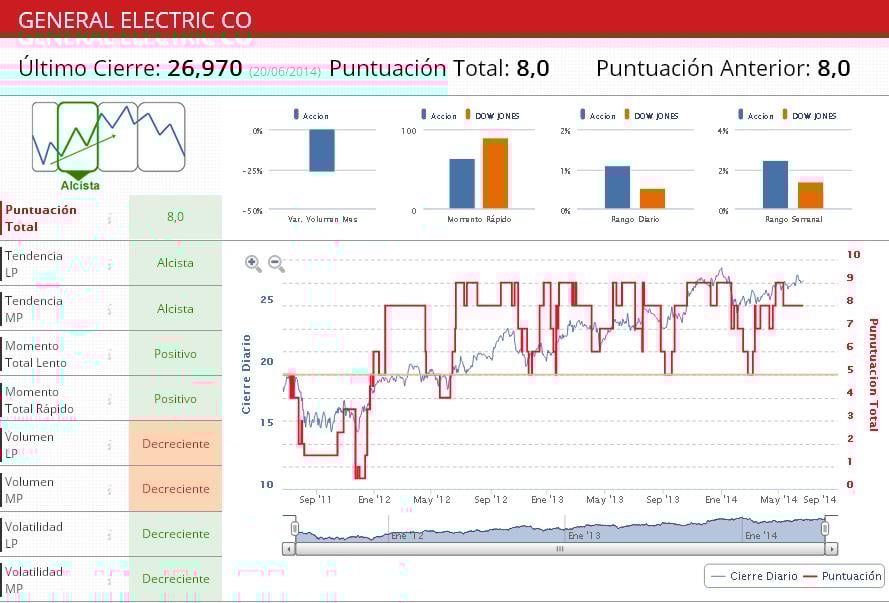Click blue Accion bar in Rango Diario
The image size is (889, 603).
coord(617,188)
